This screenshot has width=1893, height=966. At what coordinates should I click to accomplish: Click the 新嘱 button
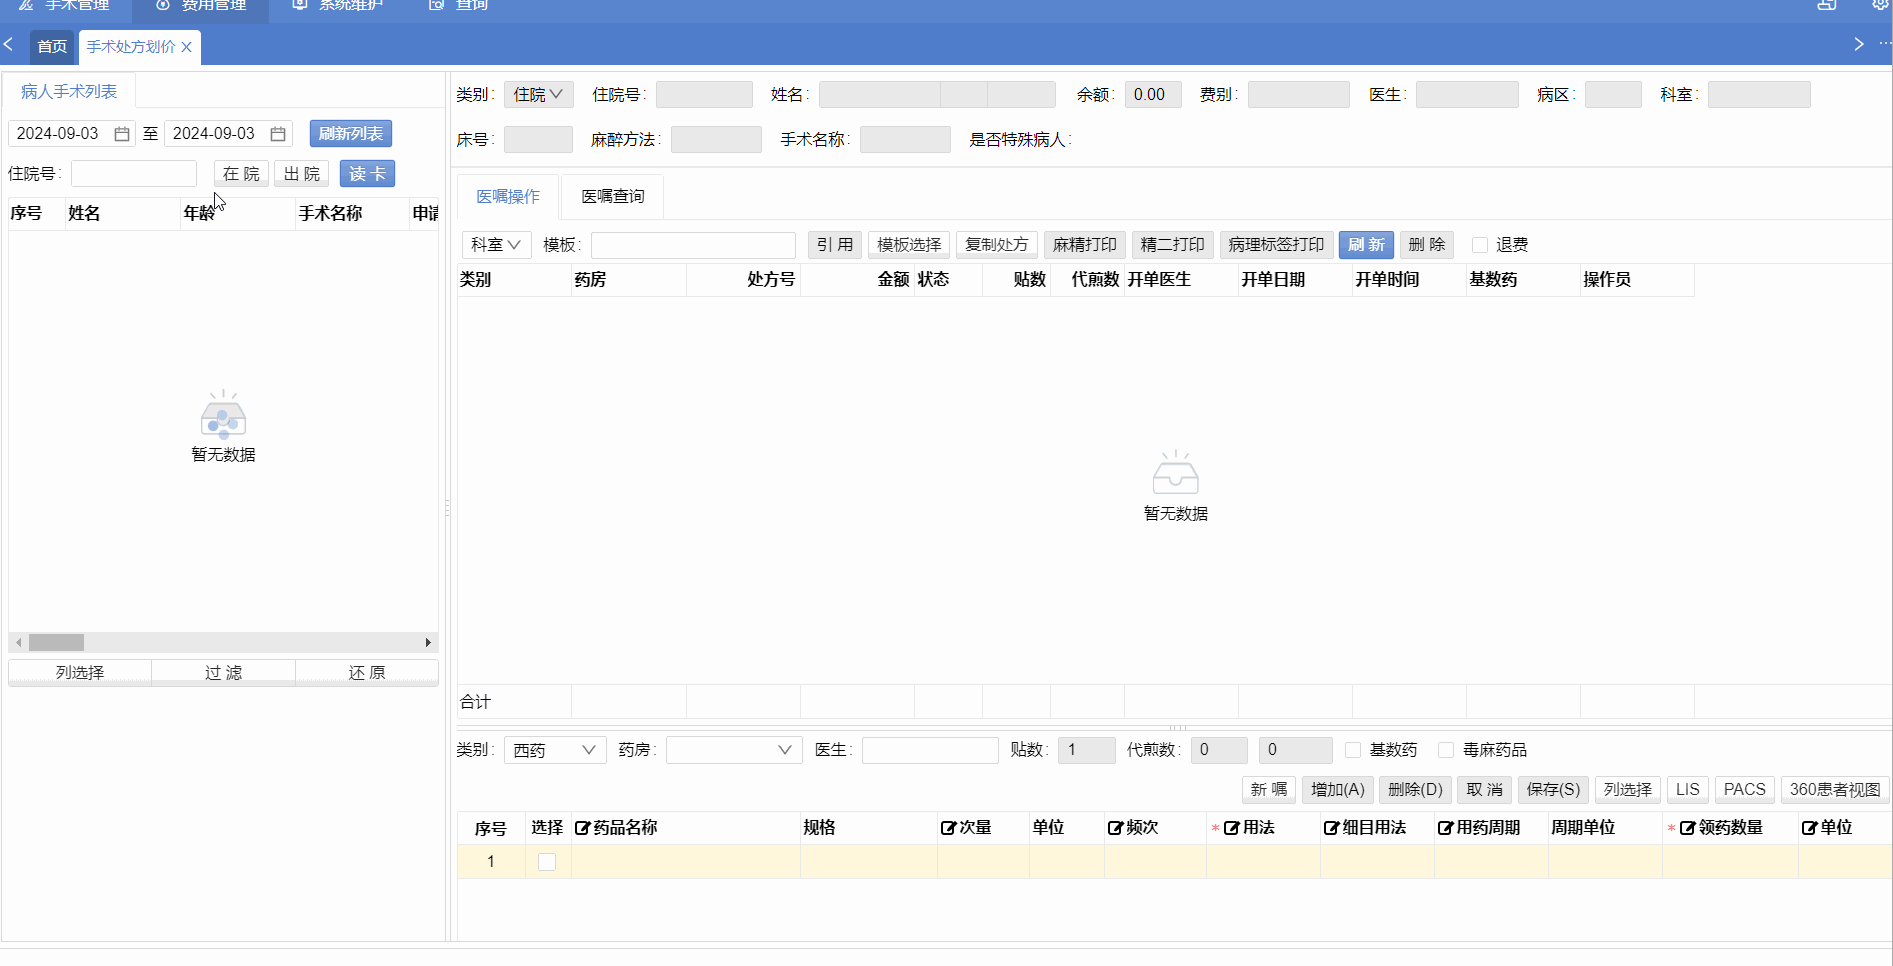(1269, 790)
